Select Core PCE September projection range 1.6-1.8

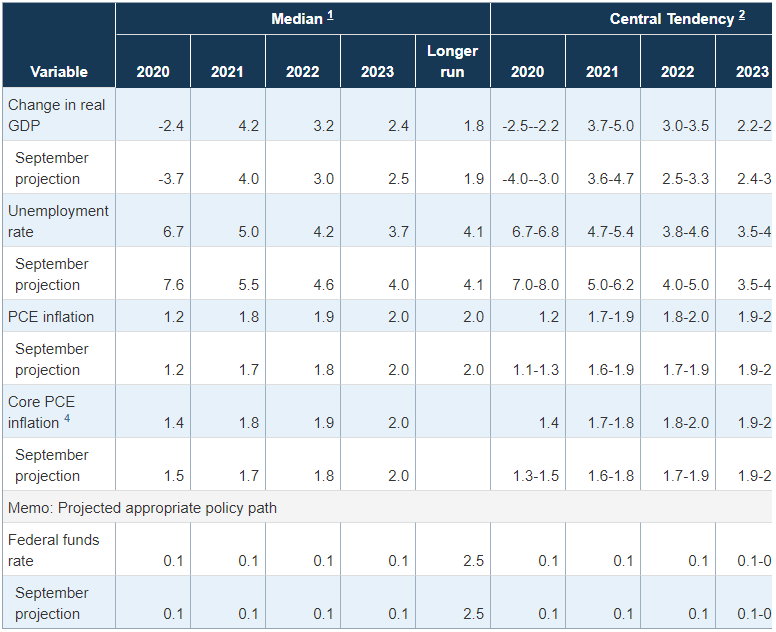coord(611,476)
